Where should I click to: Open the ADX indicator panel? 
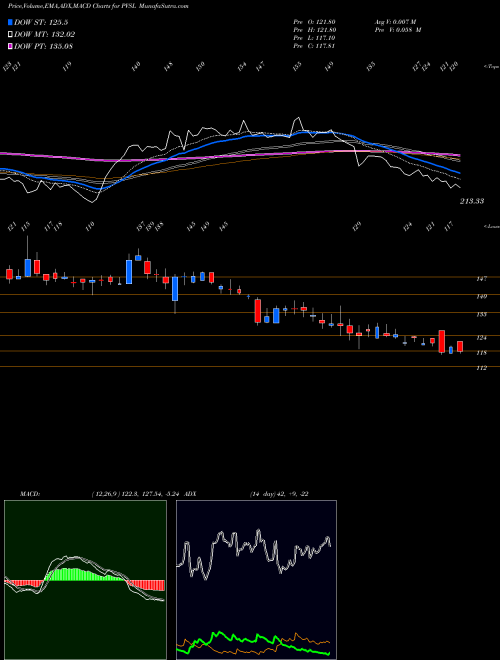(256, 580)
